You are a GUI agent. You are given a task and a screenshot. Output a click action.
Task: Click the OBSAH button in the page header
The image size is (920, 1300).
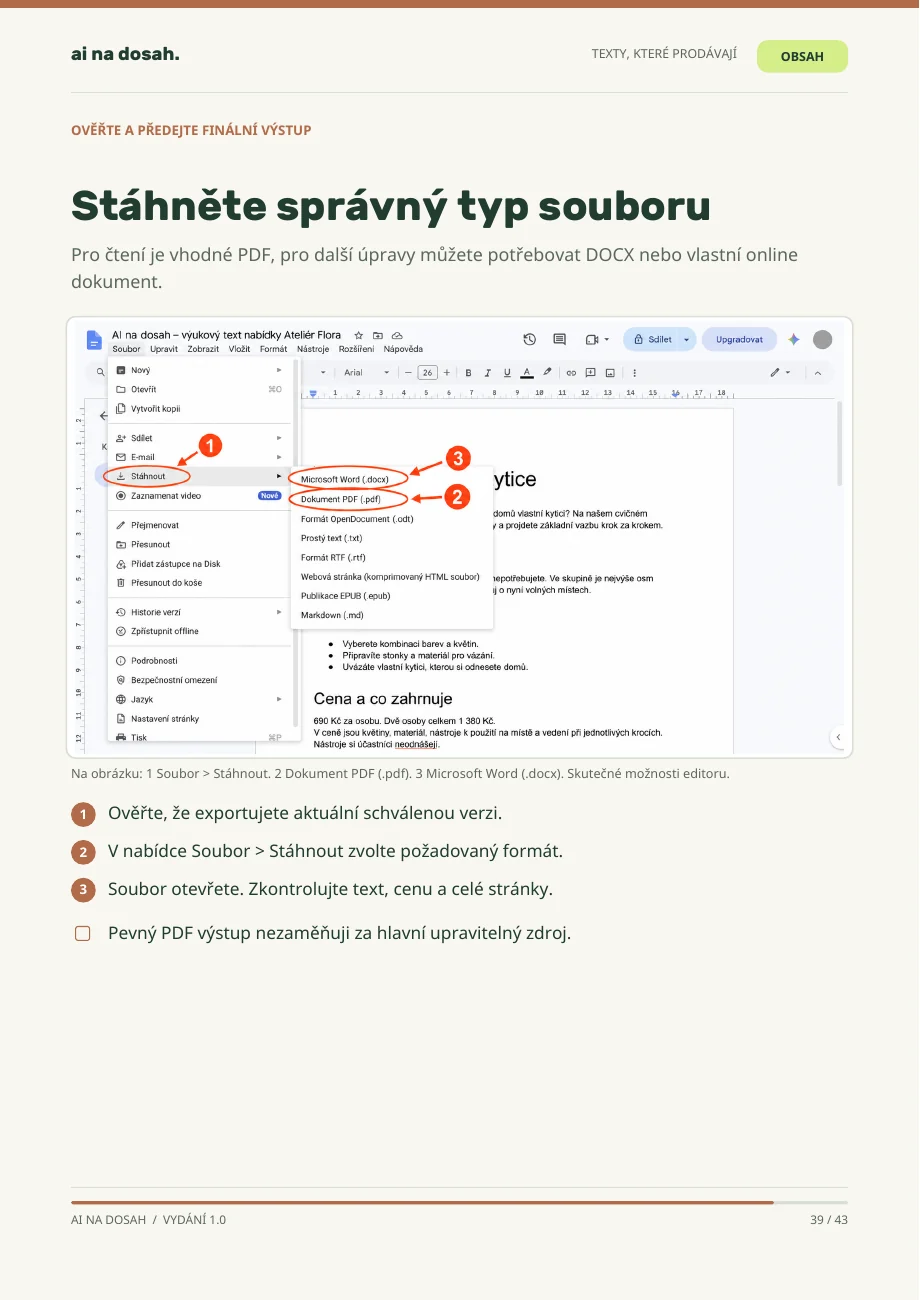click(802, 56)
